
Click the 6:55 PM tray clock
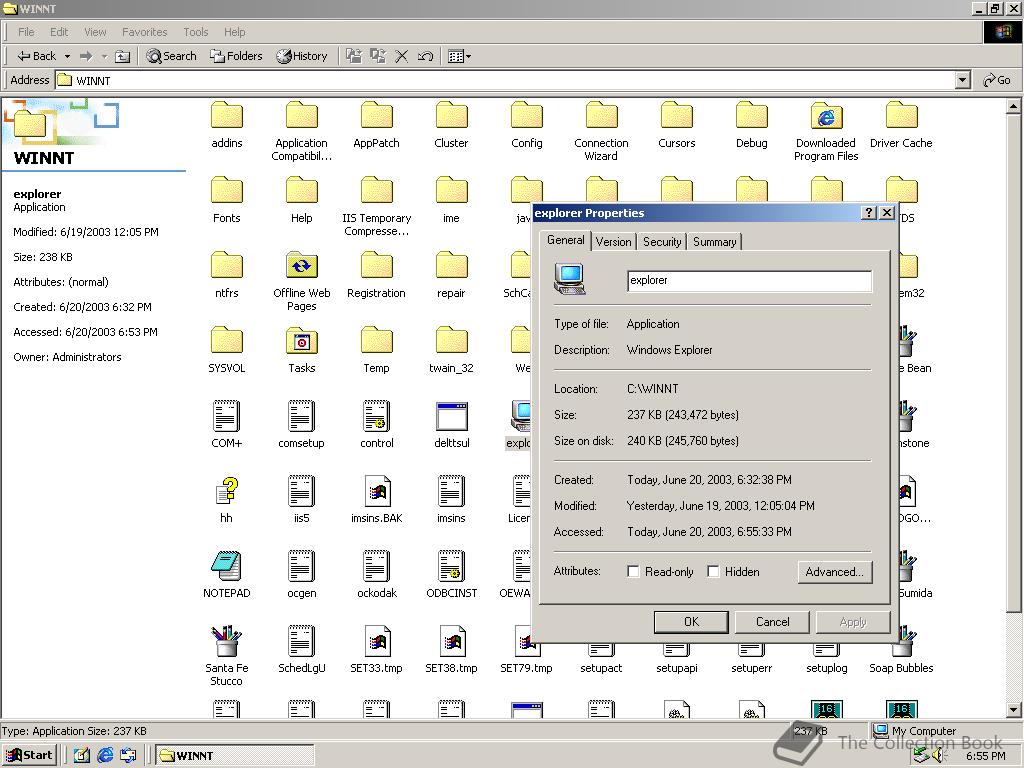[x=986, y=756]
